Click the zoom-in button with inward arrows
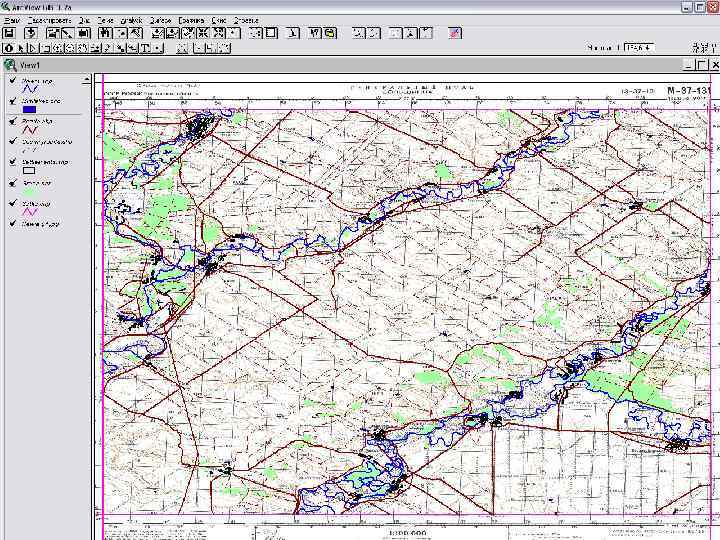The width and height of the screenshot is (720, 540). pyautogui.click(x=202, y=33)
